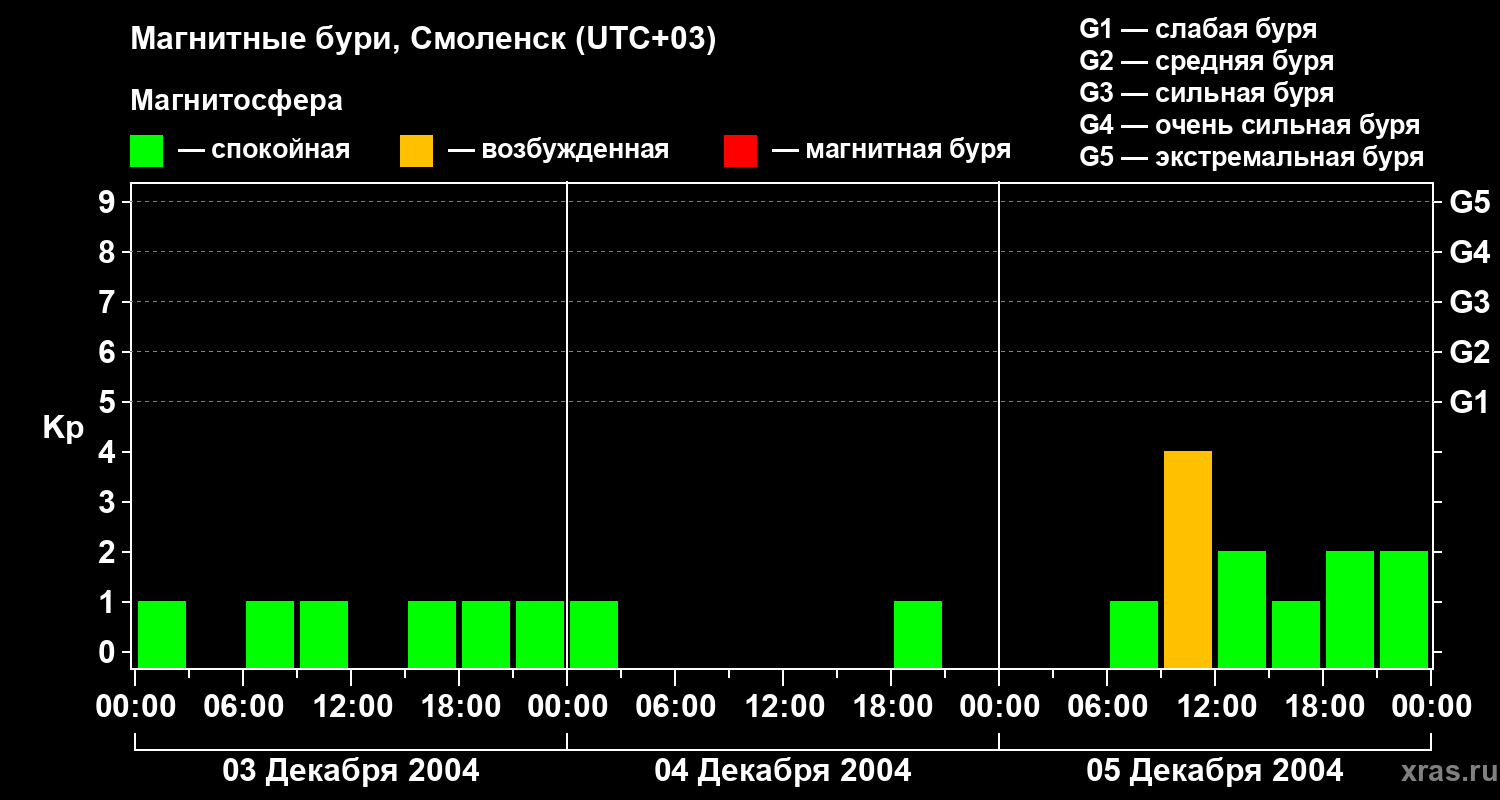Click the '— возбужденная' legend label
The height and width of the screenshot is (800, 1500).
tap(558, 150)
